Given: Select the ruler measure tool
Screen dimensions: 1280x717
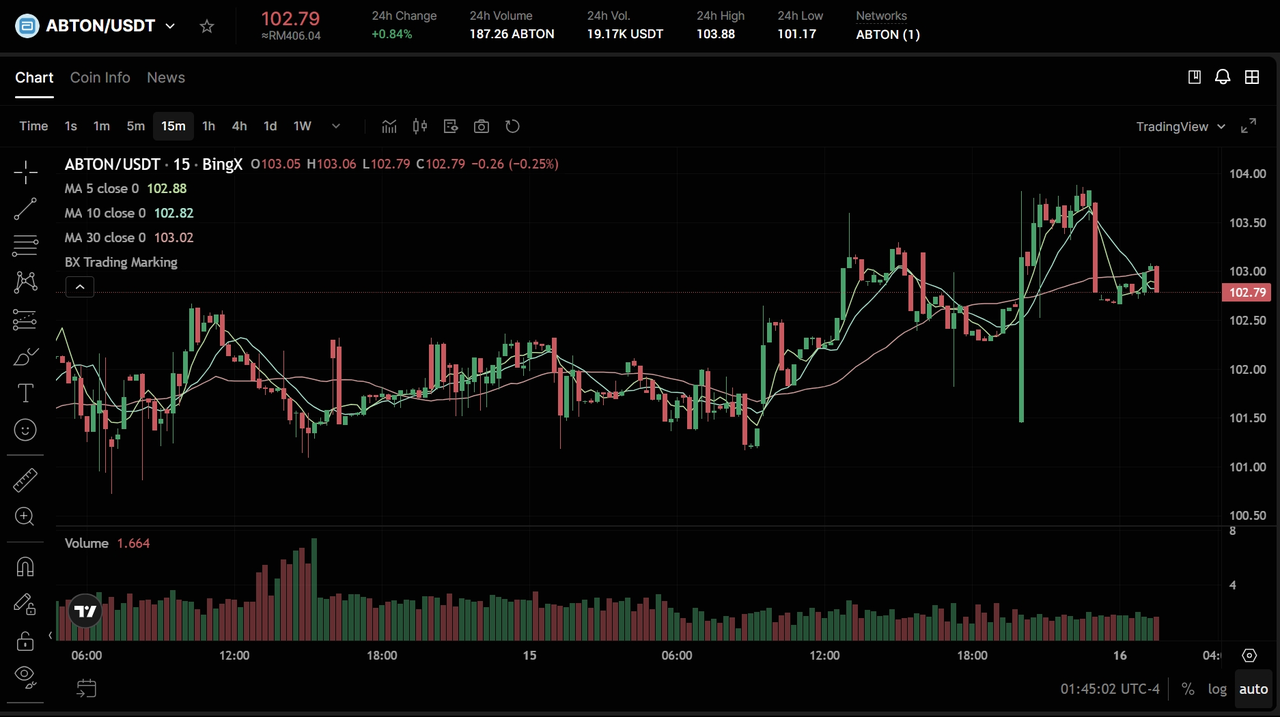Looking at the screenshot, I should [x=26, y=481].
